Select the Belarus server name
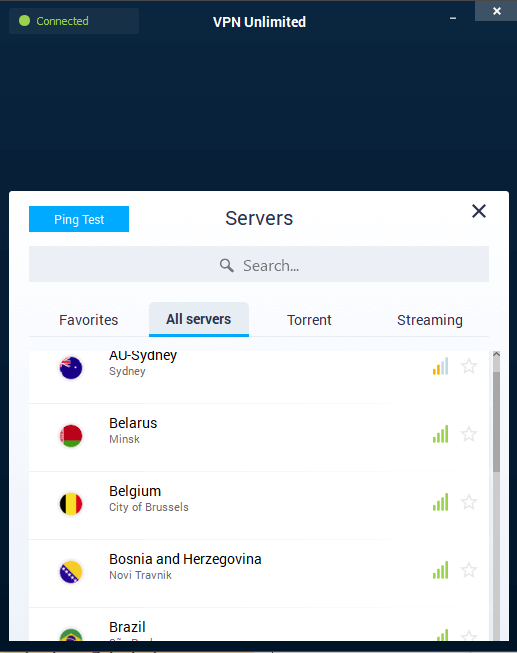 (133, 423)
